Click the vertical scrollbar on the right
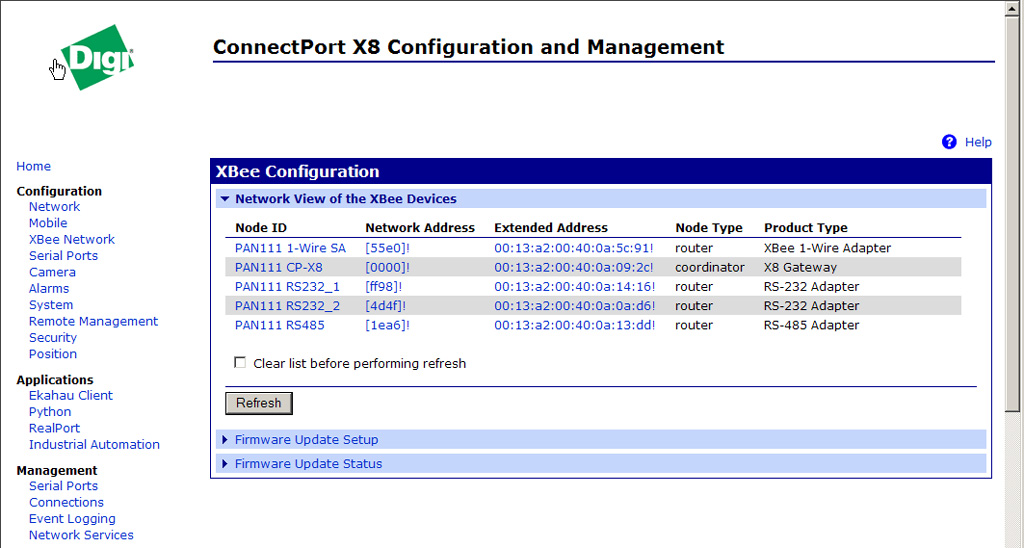The image size is (1024, 548). [x=1014, y=200]
